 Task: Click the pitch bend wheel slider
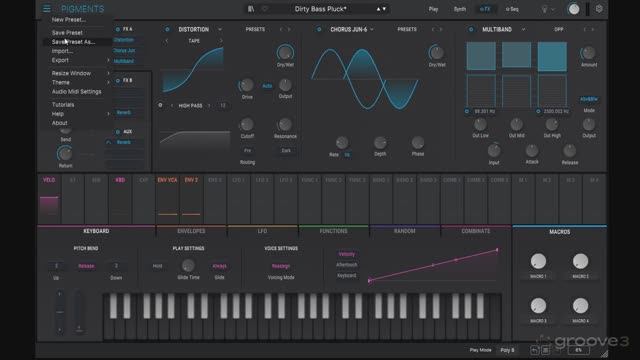click(60, 312)
